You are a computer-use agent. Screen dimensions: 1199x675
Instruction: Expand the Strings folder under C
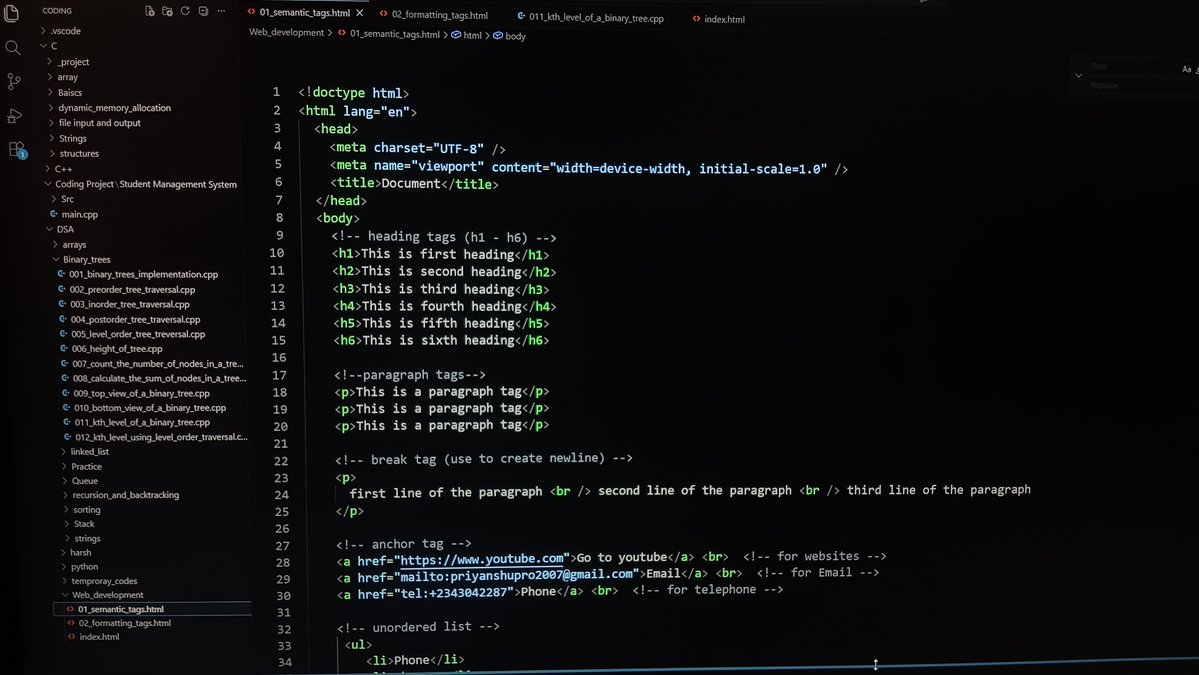(x=67, y=138)
